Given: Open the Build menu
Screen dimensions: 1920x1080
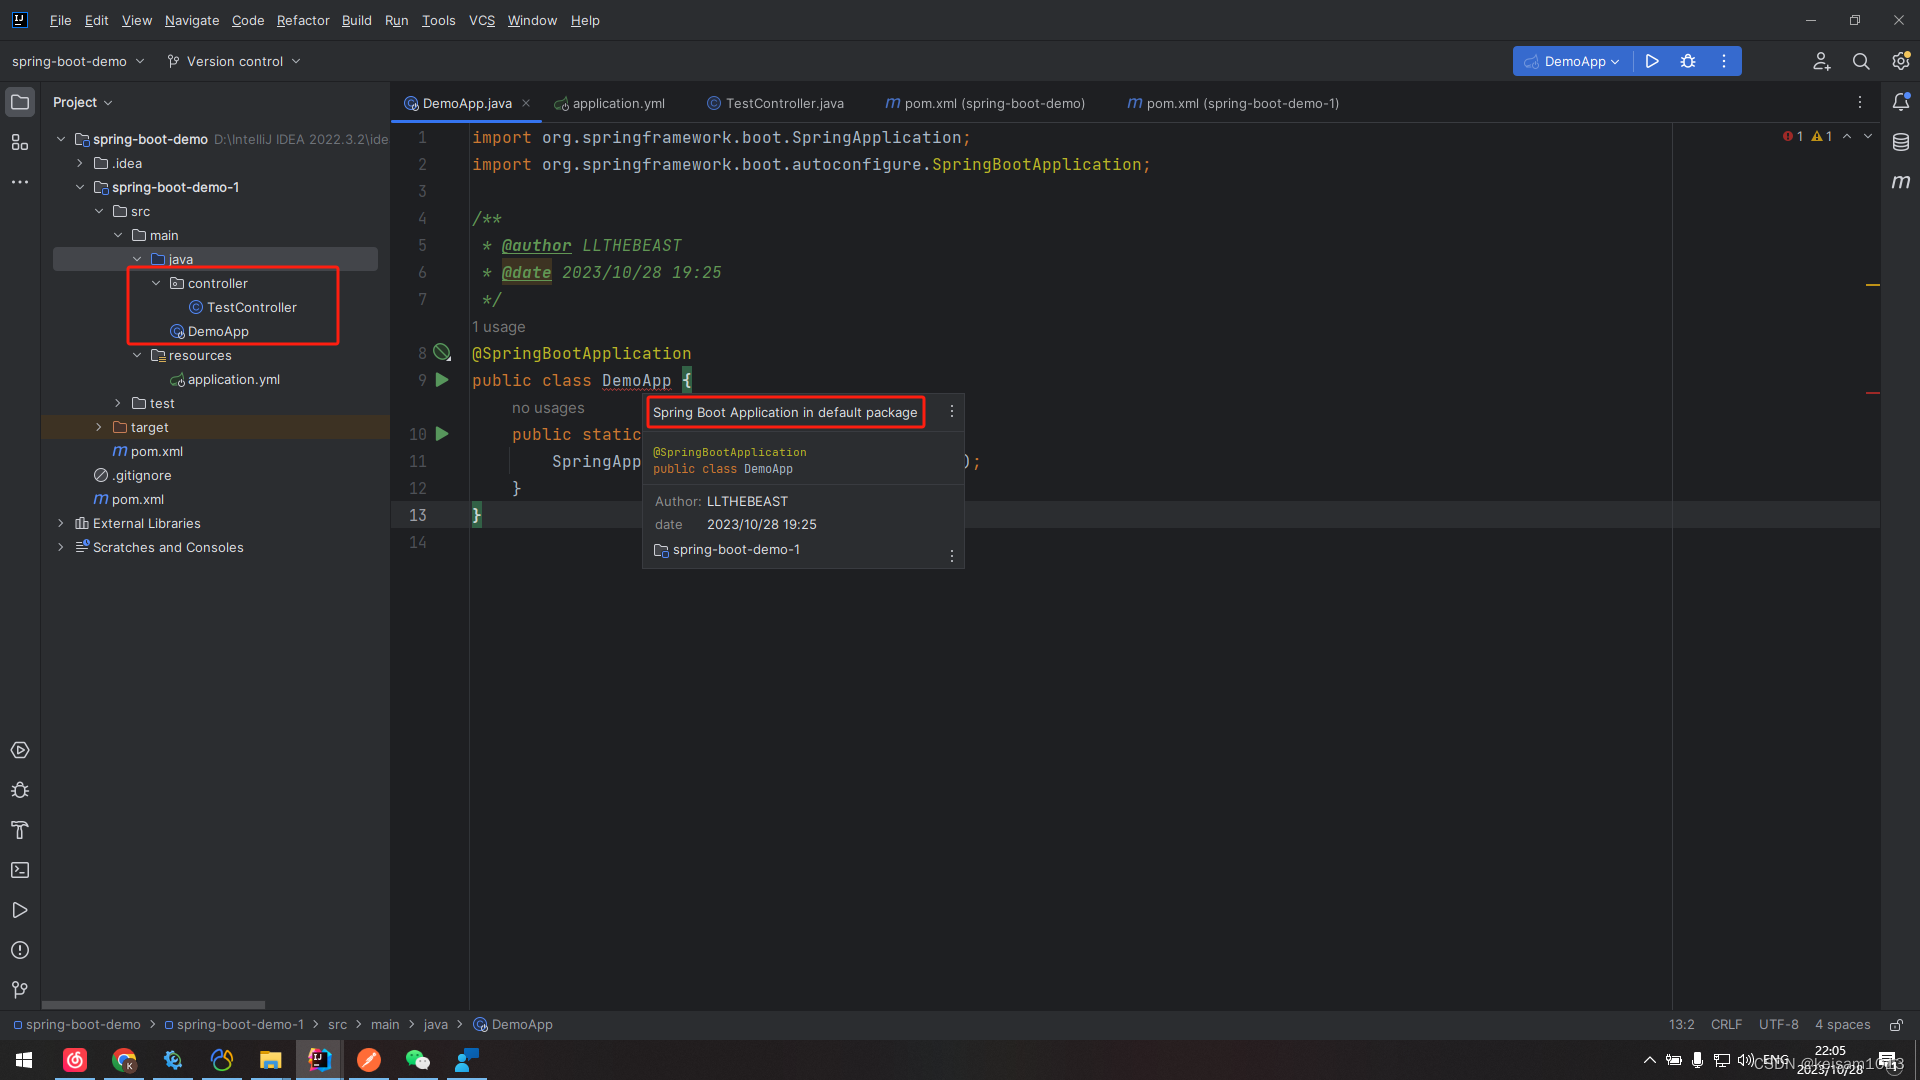Looking at the screenshot, I should point(356,20).
